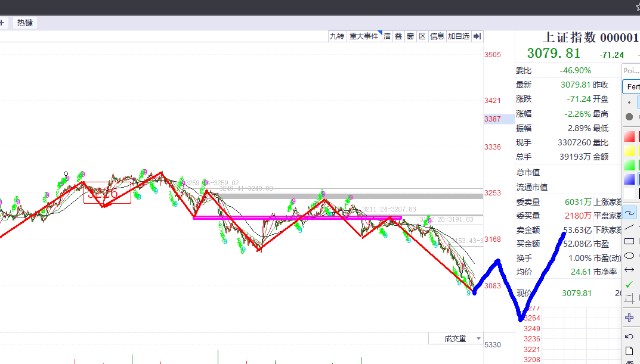Screen dimensions: 640x364
Task: Click the 3387 highlighted price axis label
Action: point(493,119)
